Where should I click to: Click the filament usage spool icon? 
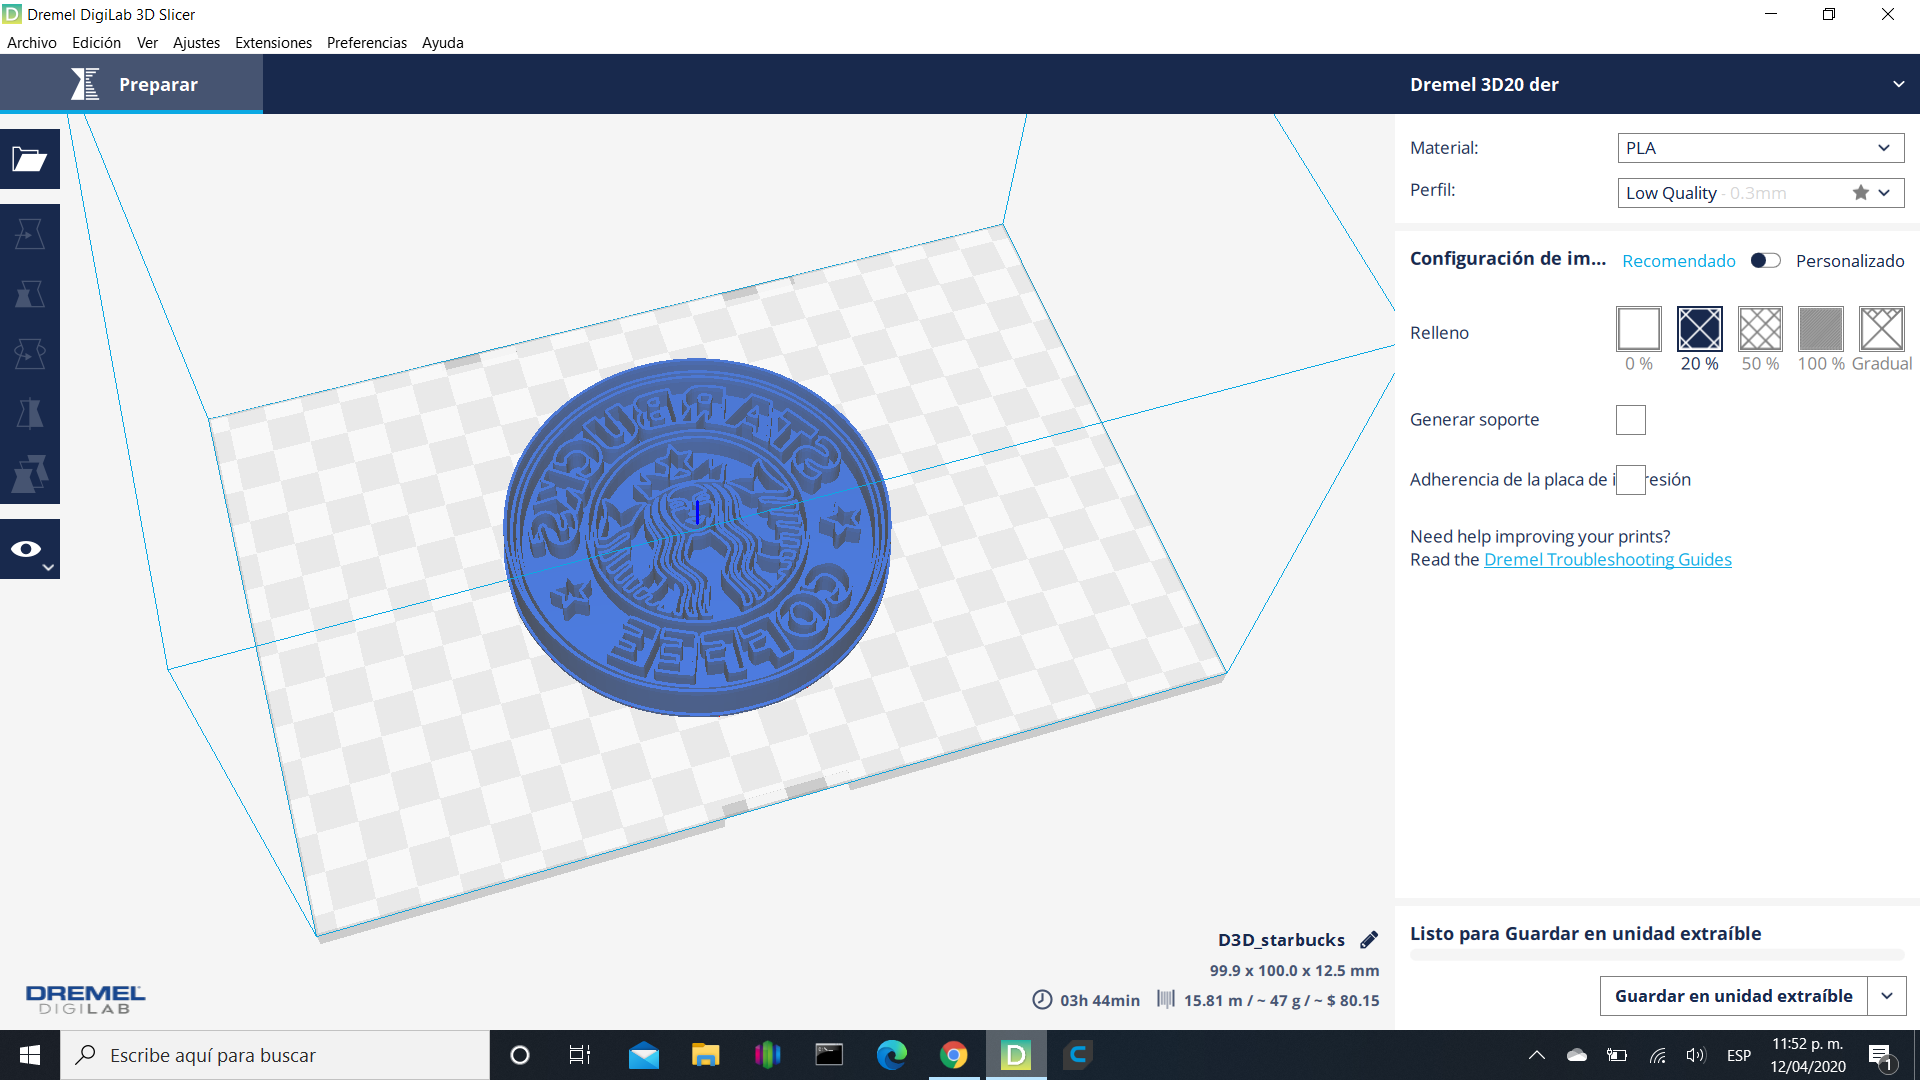(1166, 999)
